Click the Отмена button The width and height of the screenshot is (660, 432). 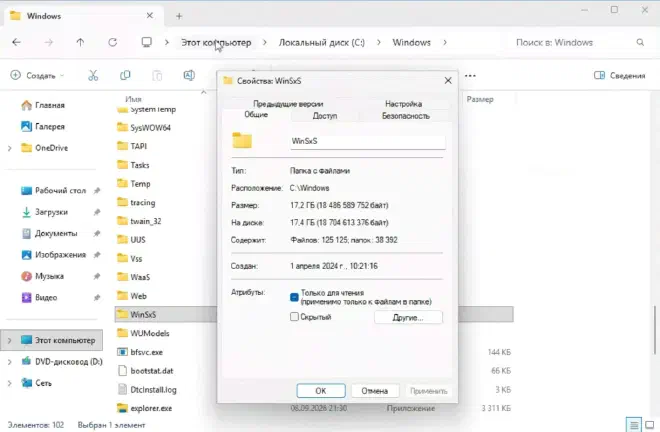[x=375, y=391]
